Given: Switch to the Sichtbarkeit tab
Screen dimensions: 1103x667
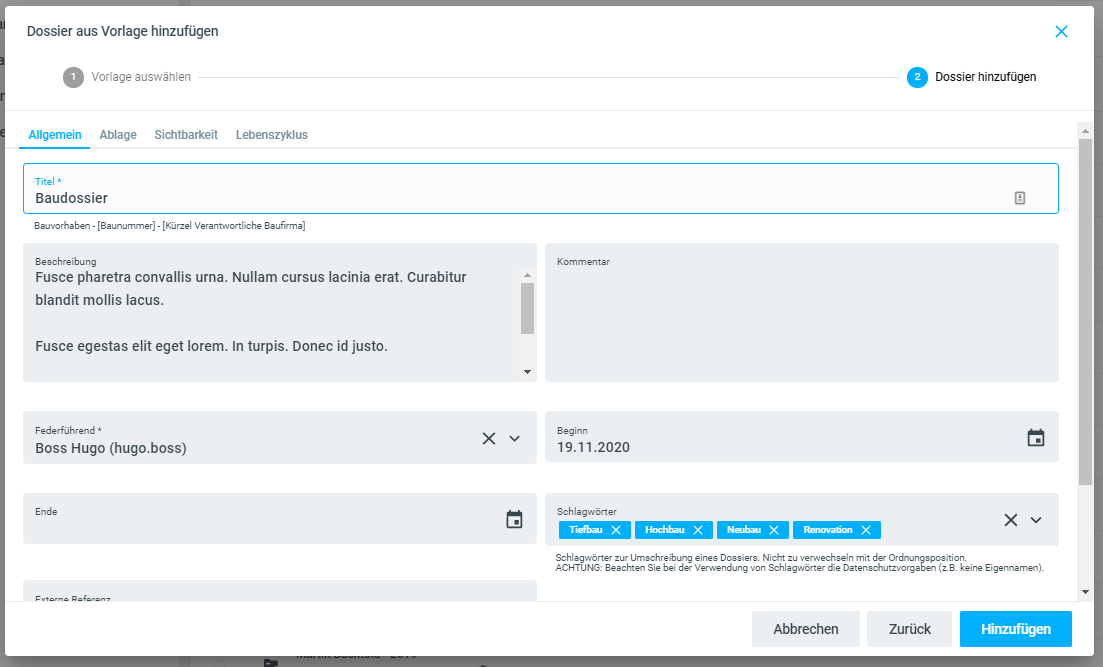Looking at the screenshot, I should click(186, 135).
